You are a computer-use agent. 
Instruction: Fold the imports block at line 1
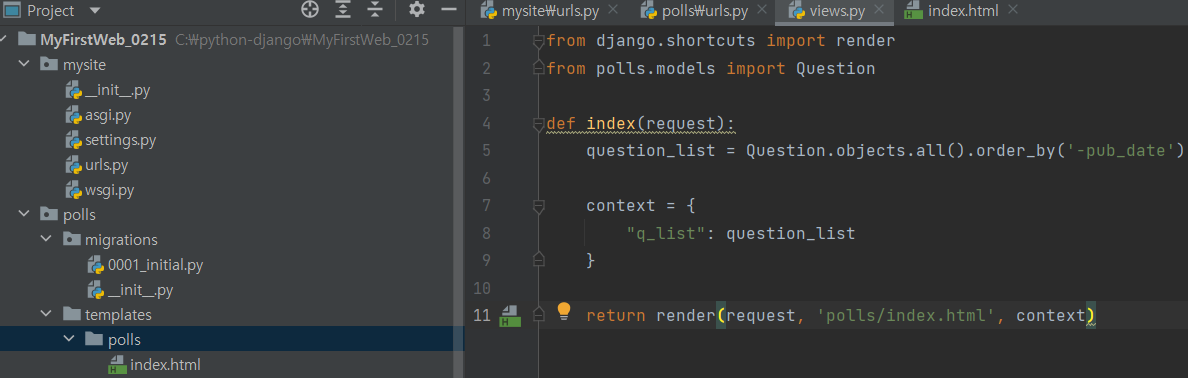[539, 41]
